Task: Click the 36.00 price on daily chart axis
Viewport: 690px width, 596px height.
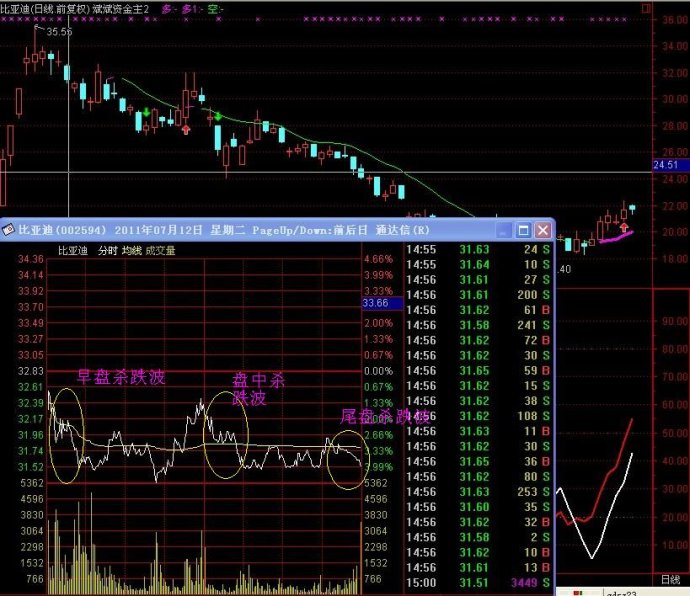Action: [675, 19]
